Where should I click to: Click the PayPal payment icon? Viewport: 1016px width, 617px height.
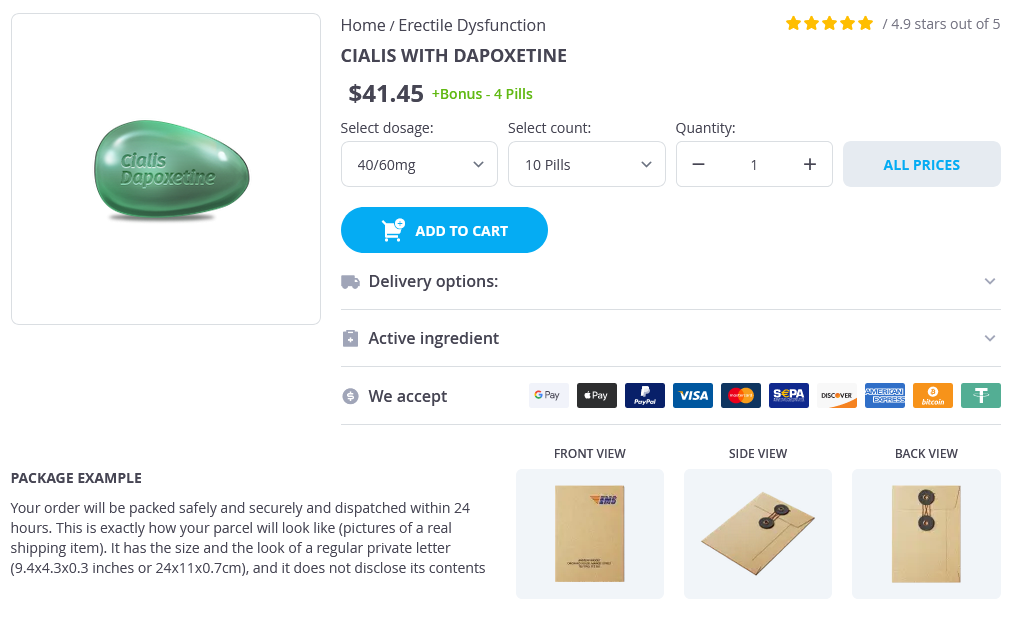coord(645,395)
